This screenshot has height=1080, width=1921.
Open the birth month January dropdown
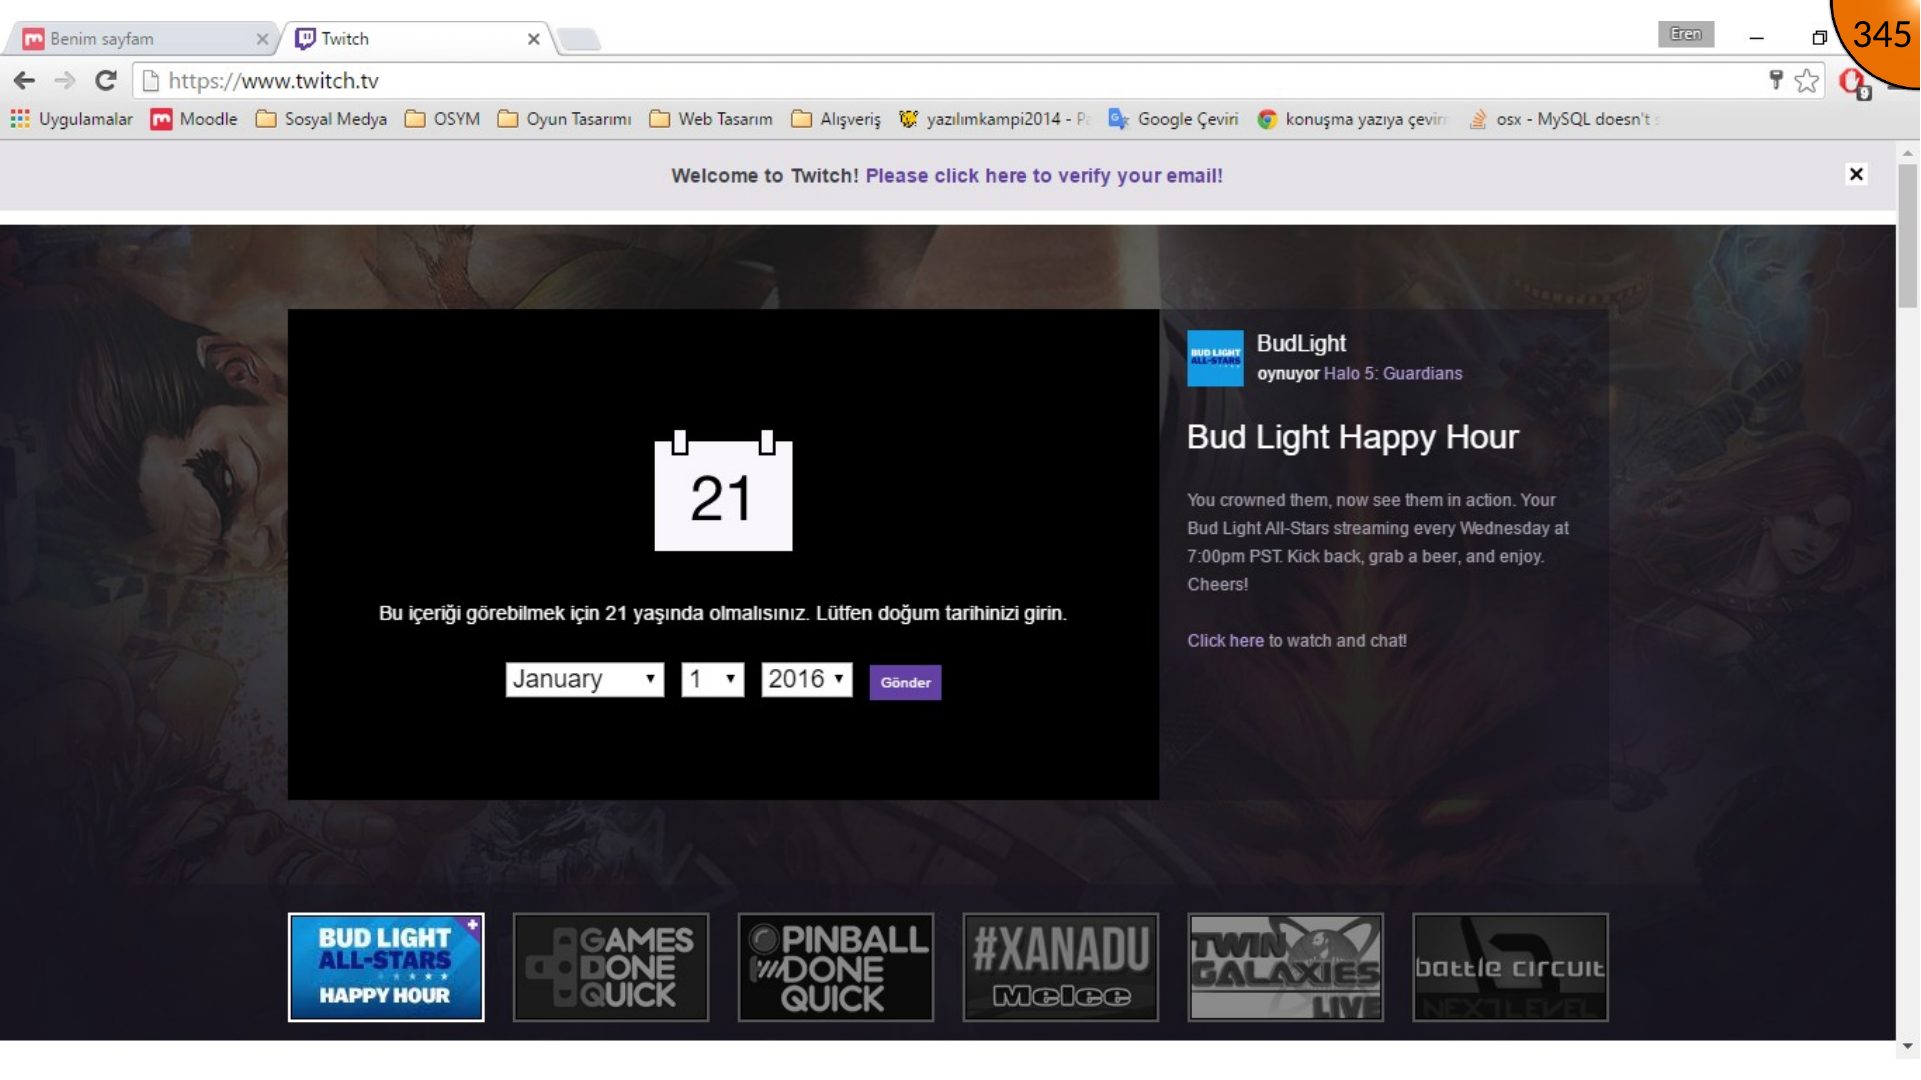tap(584, 680)
